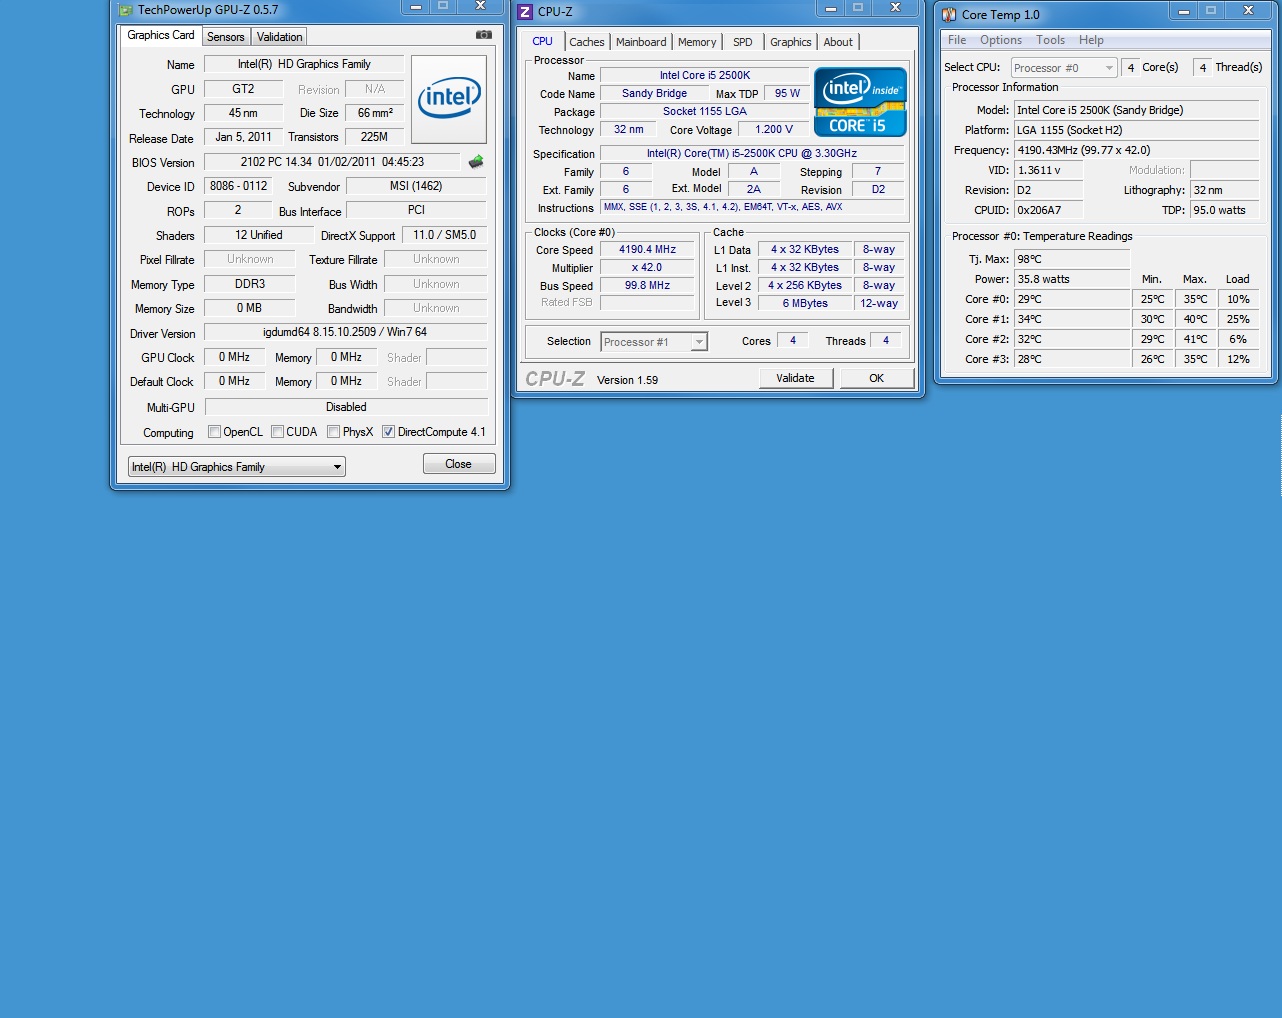Click the VID value 1.3611 v
Image resolution: width=1282 pixels, height=1018 pixels.
click(1048, 170)
